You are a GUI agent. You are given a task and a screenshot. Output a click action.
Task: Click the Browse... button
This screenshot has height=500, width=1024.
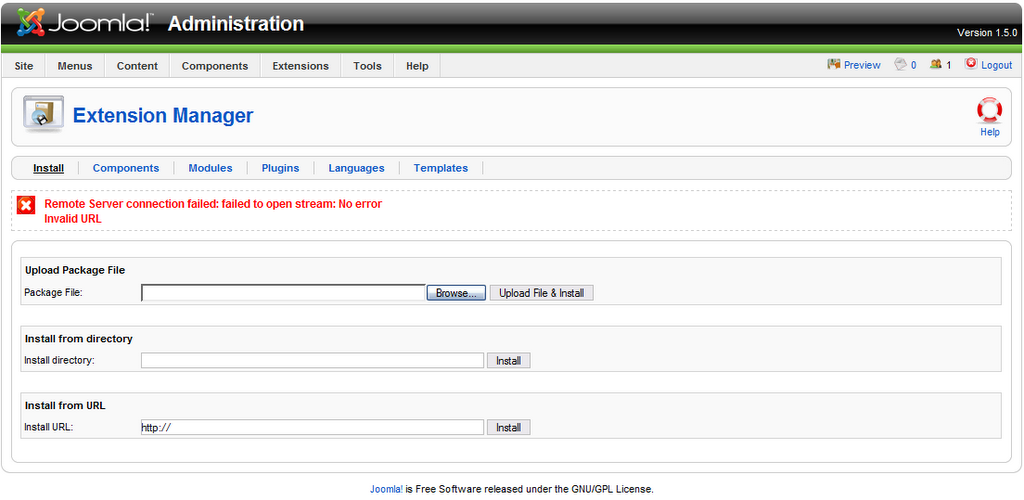coord(456,293)
